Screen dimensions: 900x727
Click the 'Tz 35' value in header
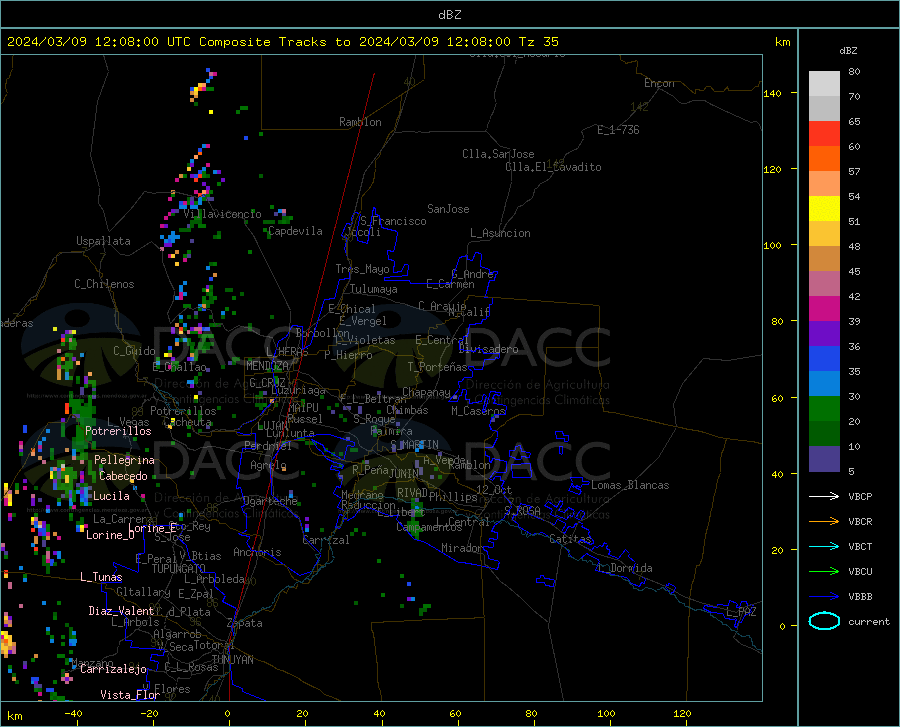coord(539,42)
